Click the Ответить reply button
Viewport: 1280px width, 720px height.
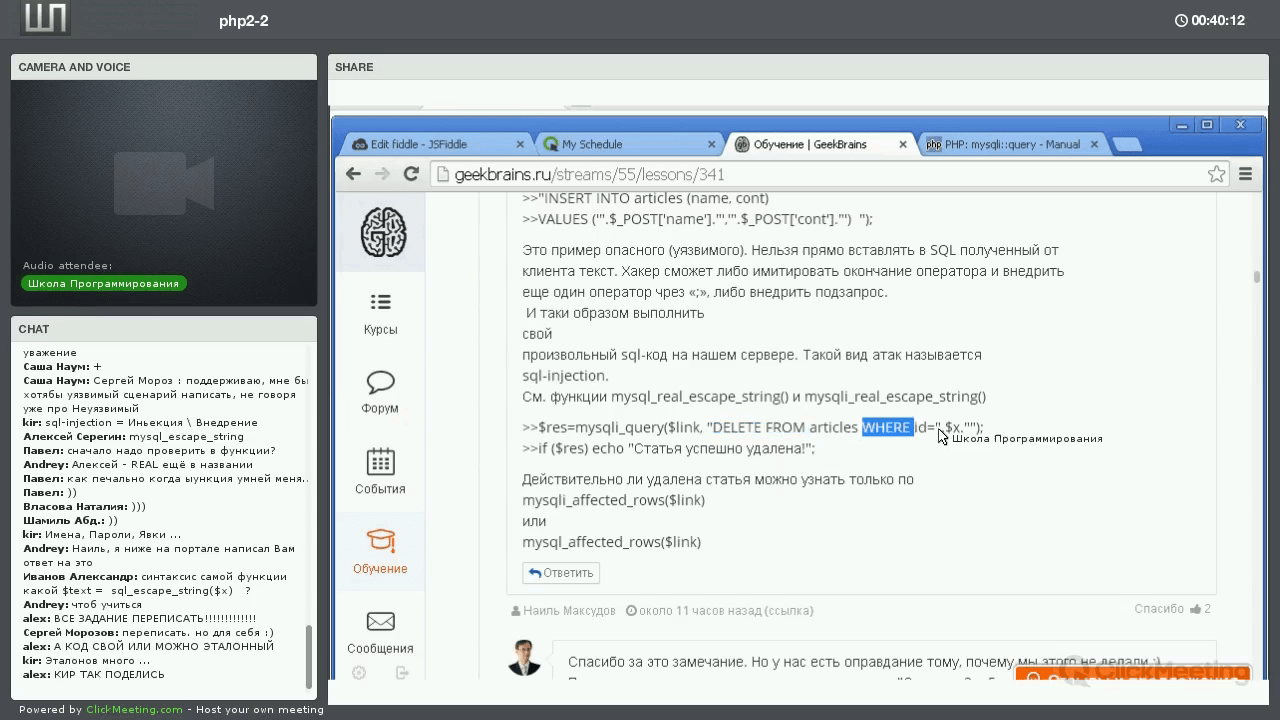point(561,573)
